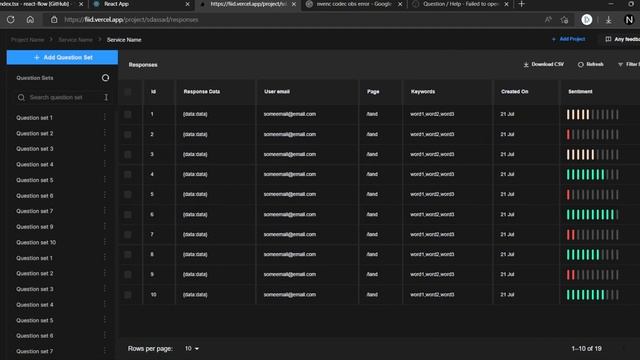Open the browser profile avatar labelled N
This screenshot has width=640, height=360.
[629, 20]
